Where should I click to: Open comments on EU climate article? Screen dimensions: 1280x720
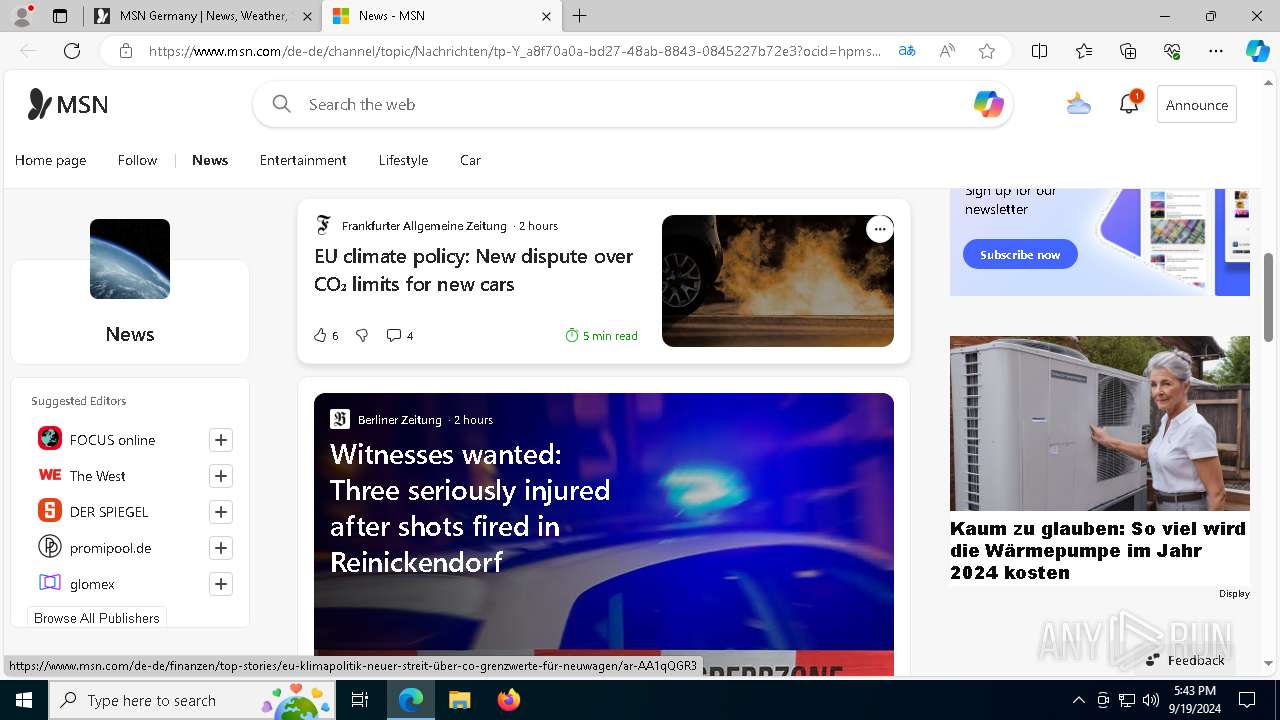(399, 336)
